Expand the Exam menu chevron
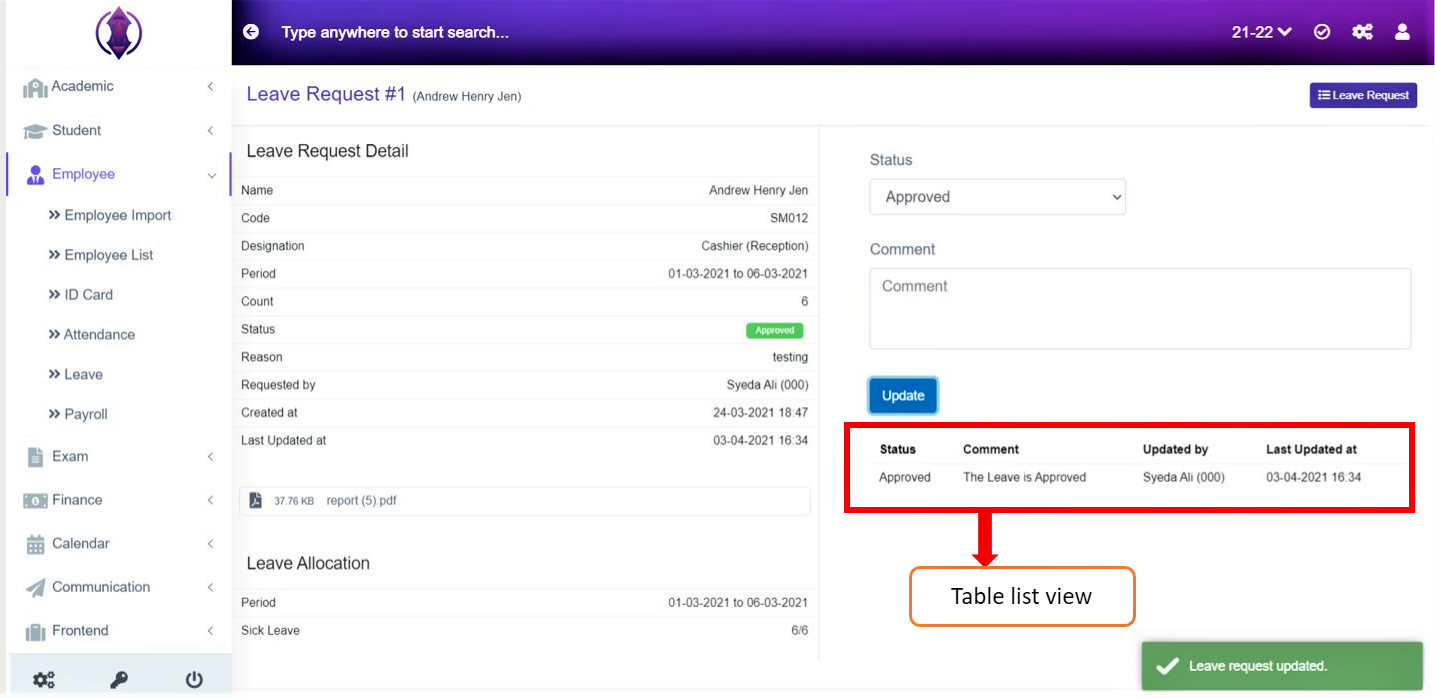The width and height of the screenshot is (1435, 698). [x=210, y=457]
